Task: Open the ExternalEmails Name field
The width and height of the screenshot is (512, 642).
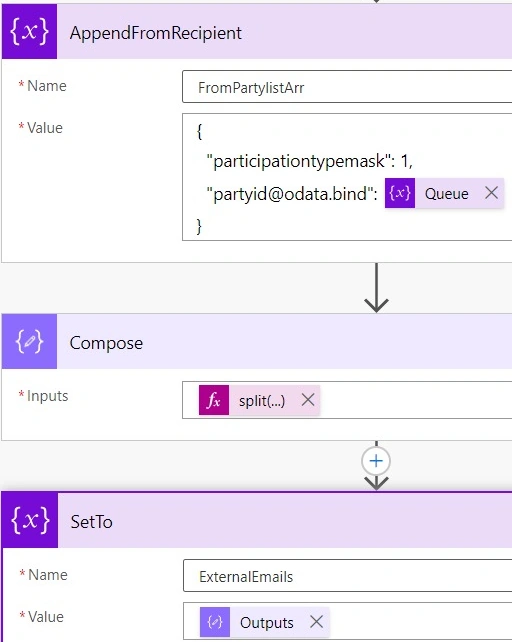Action: [x=347, y=576]
